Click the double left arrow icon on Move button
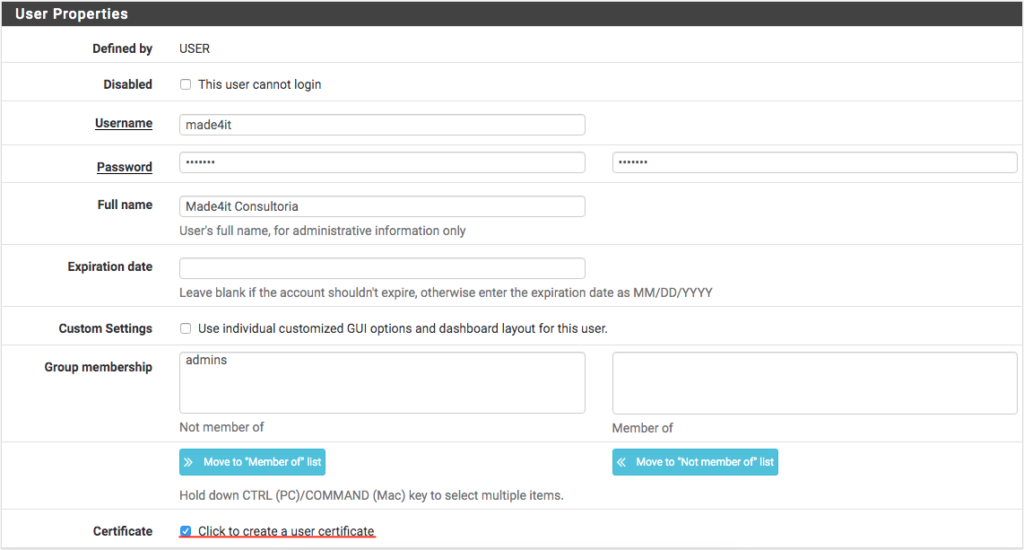Image resolution: width=1024 pixels, height=550 pixels. click(x=622, y=462)
